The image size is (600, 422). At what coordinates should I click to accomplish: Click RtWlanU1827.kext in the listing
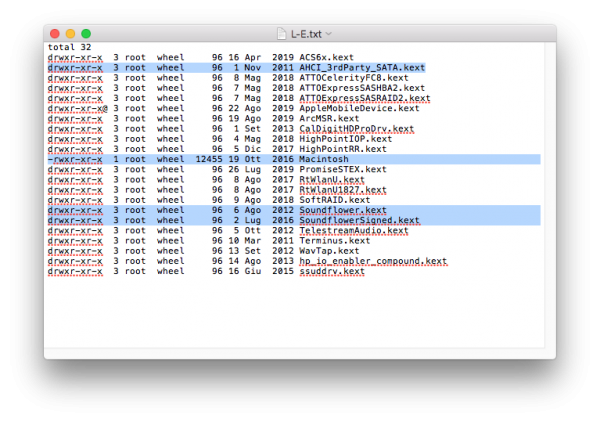point(343,190)
